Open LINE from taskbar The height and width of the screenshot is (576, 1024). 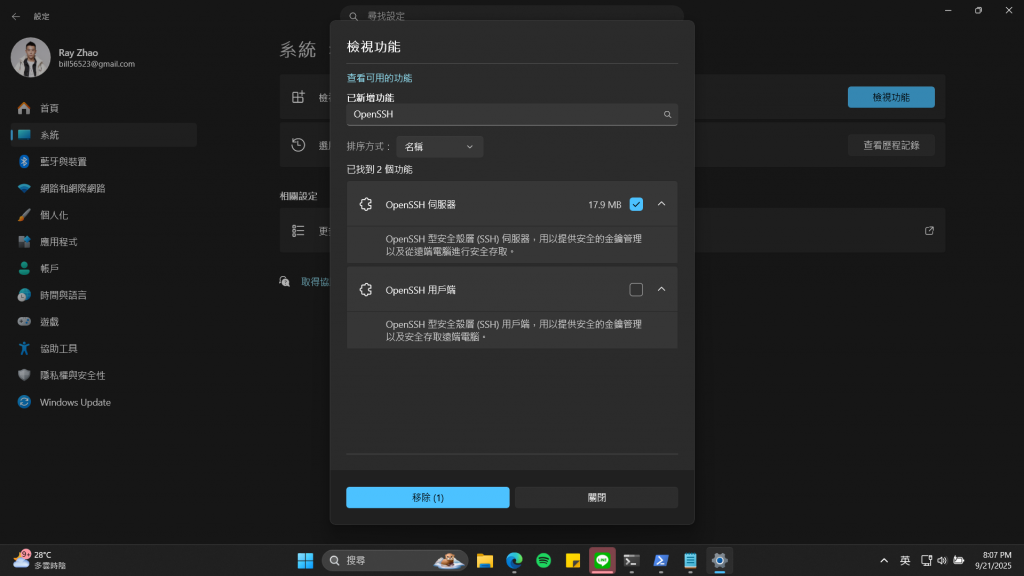pyautogui.click(x=602, y=560)
